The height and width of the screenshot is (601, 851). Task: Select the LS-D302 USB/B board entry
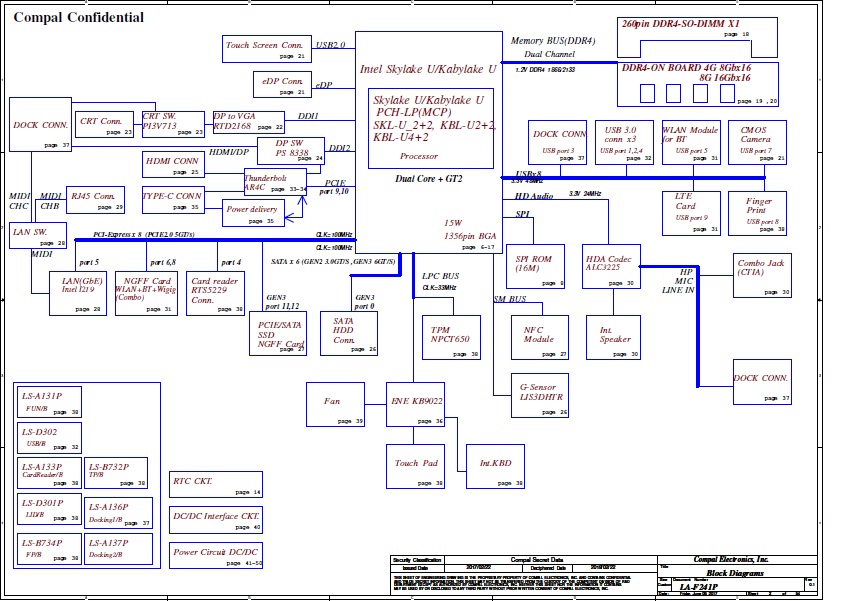click(49, 438)
